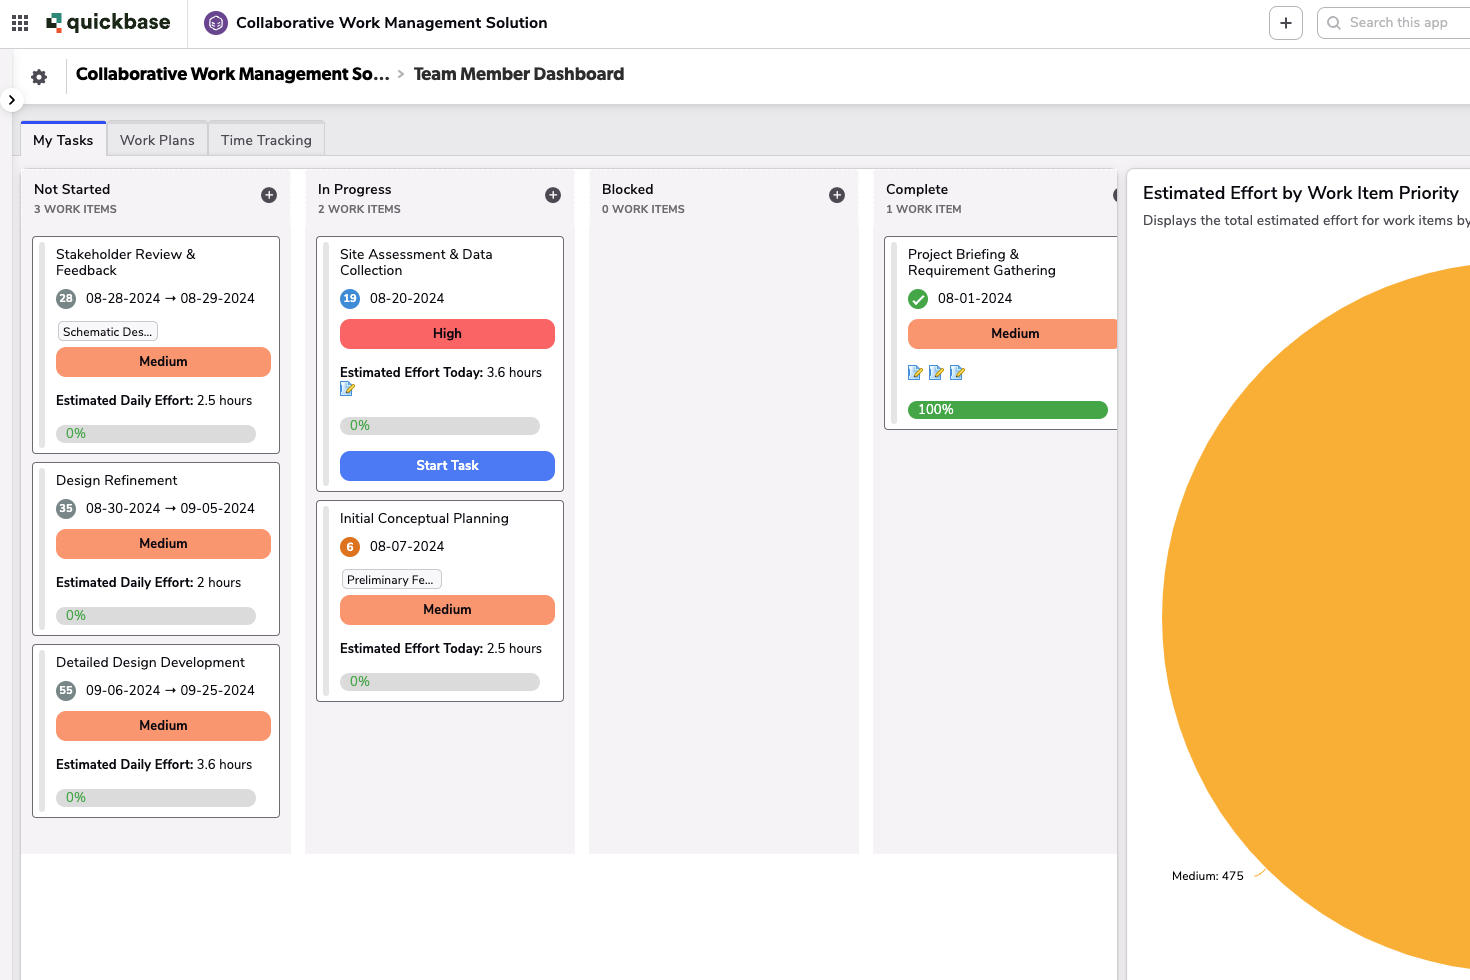This screenshot has height=980, width=1470.
Task: Expand the left sidebar chevron
Action: (11, 100)
